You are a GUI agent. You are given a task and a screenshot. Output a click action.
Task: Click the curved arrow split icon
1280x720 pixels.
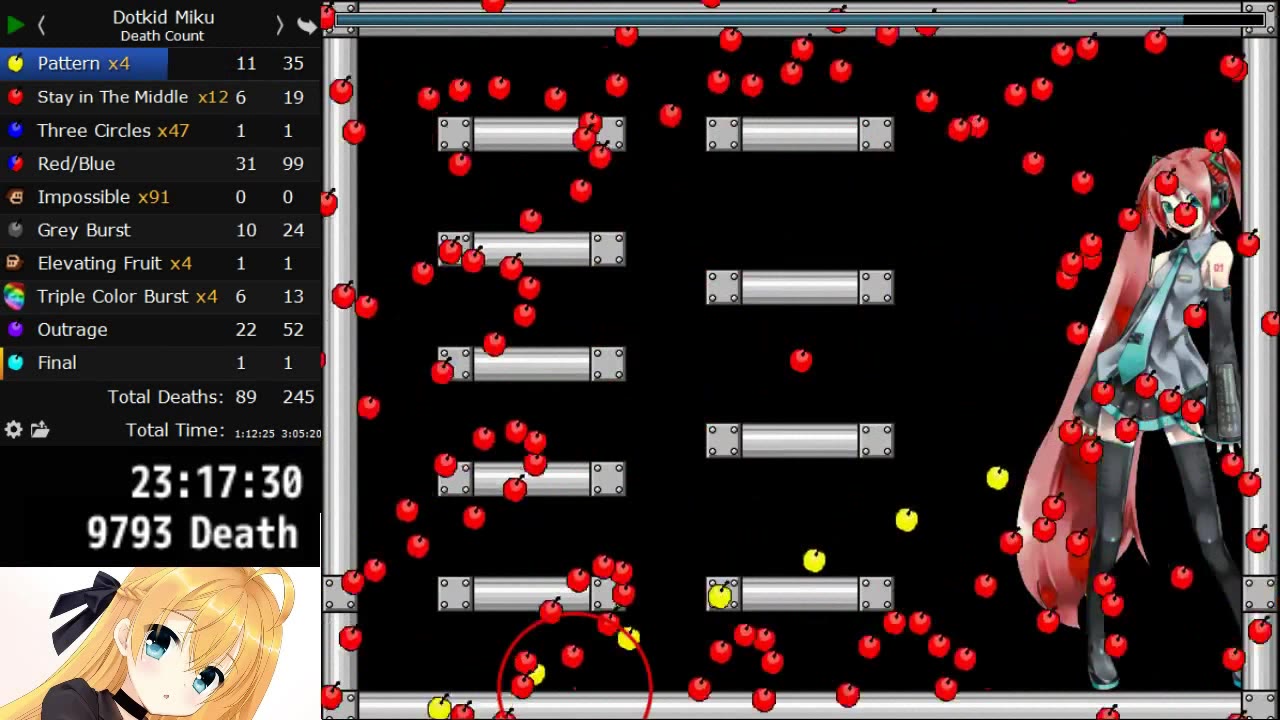(x=306, y=25)
